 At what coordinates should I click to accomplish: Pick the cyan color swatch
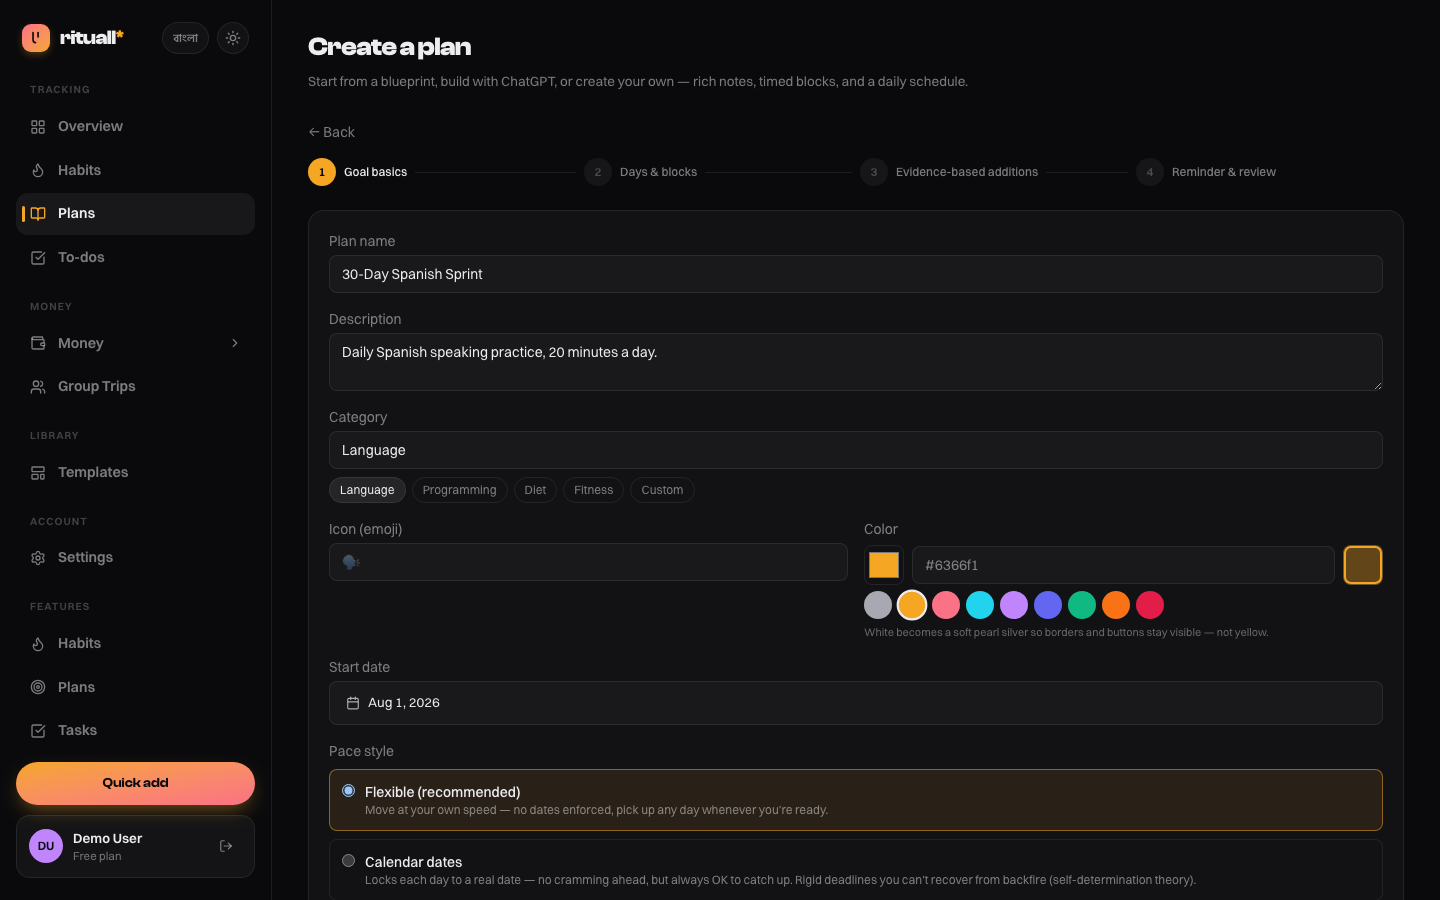pyautogui.click(x=980, y=605)
